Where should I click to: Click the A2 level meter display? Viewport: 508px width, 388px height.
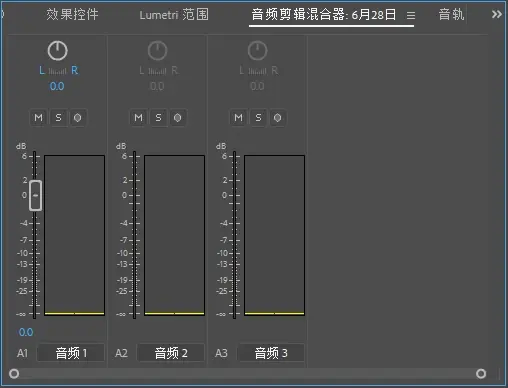pos(174,235)
